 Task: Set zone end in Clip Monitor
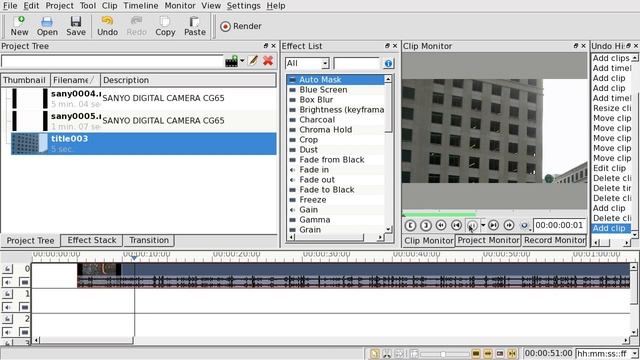click(x=425, y=225)
